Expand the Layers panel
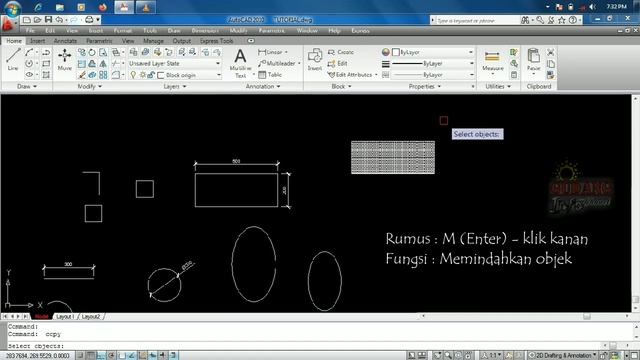Screen dimensions: 640x360 pos(175,87)
